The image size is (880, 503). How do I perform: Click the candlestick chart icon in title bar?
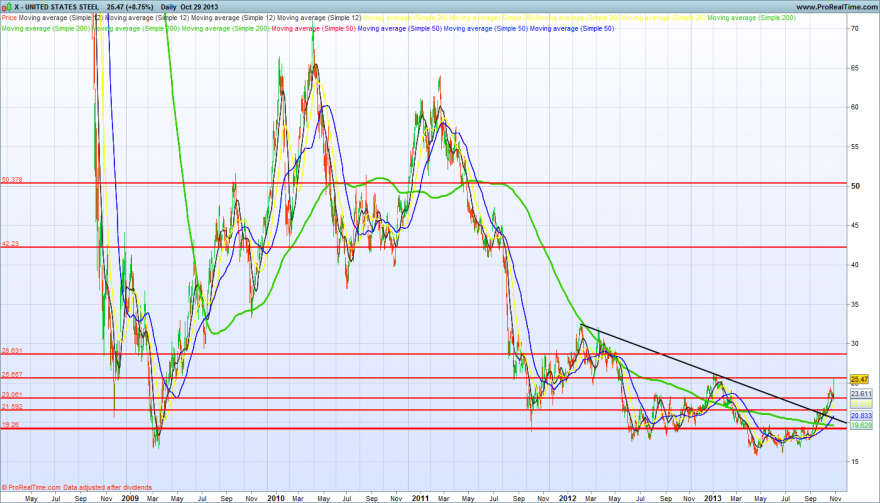(5, 7)
